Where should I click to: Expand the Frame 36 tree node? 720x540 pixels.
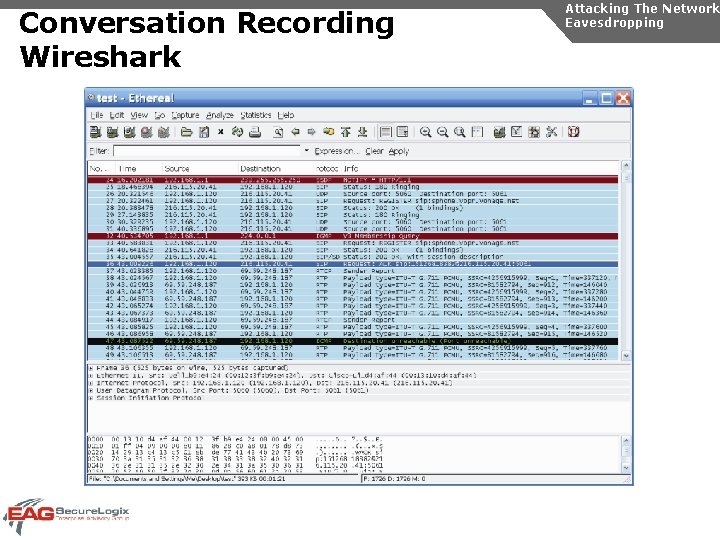click(x=91, y=368)
